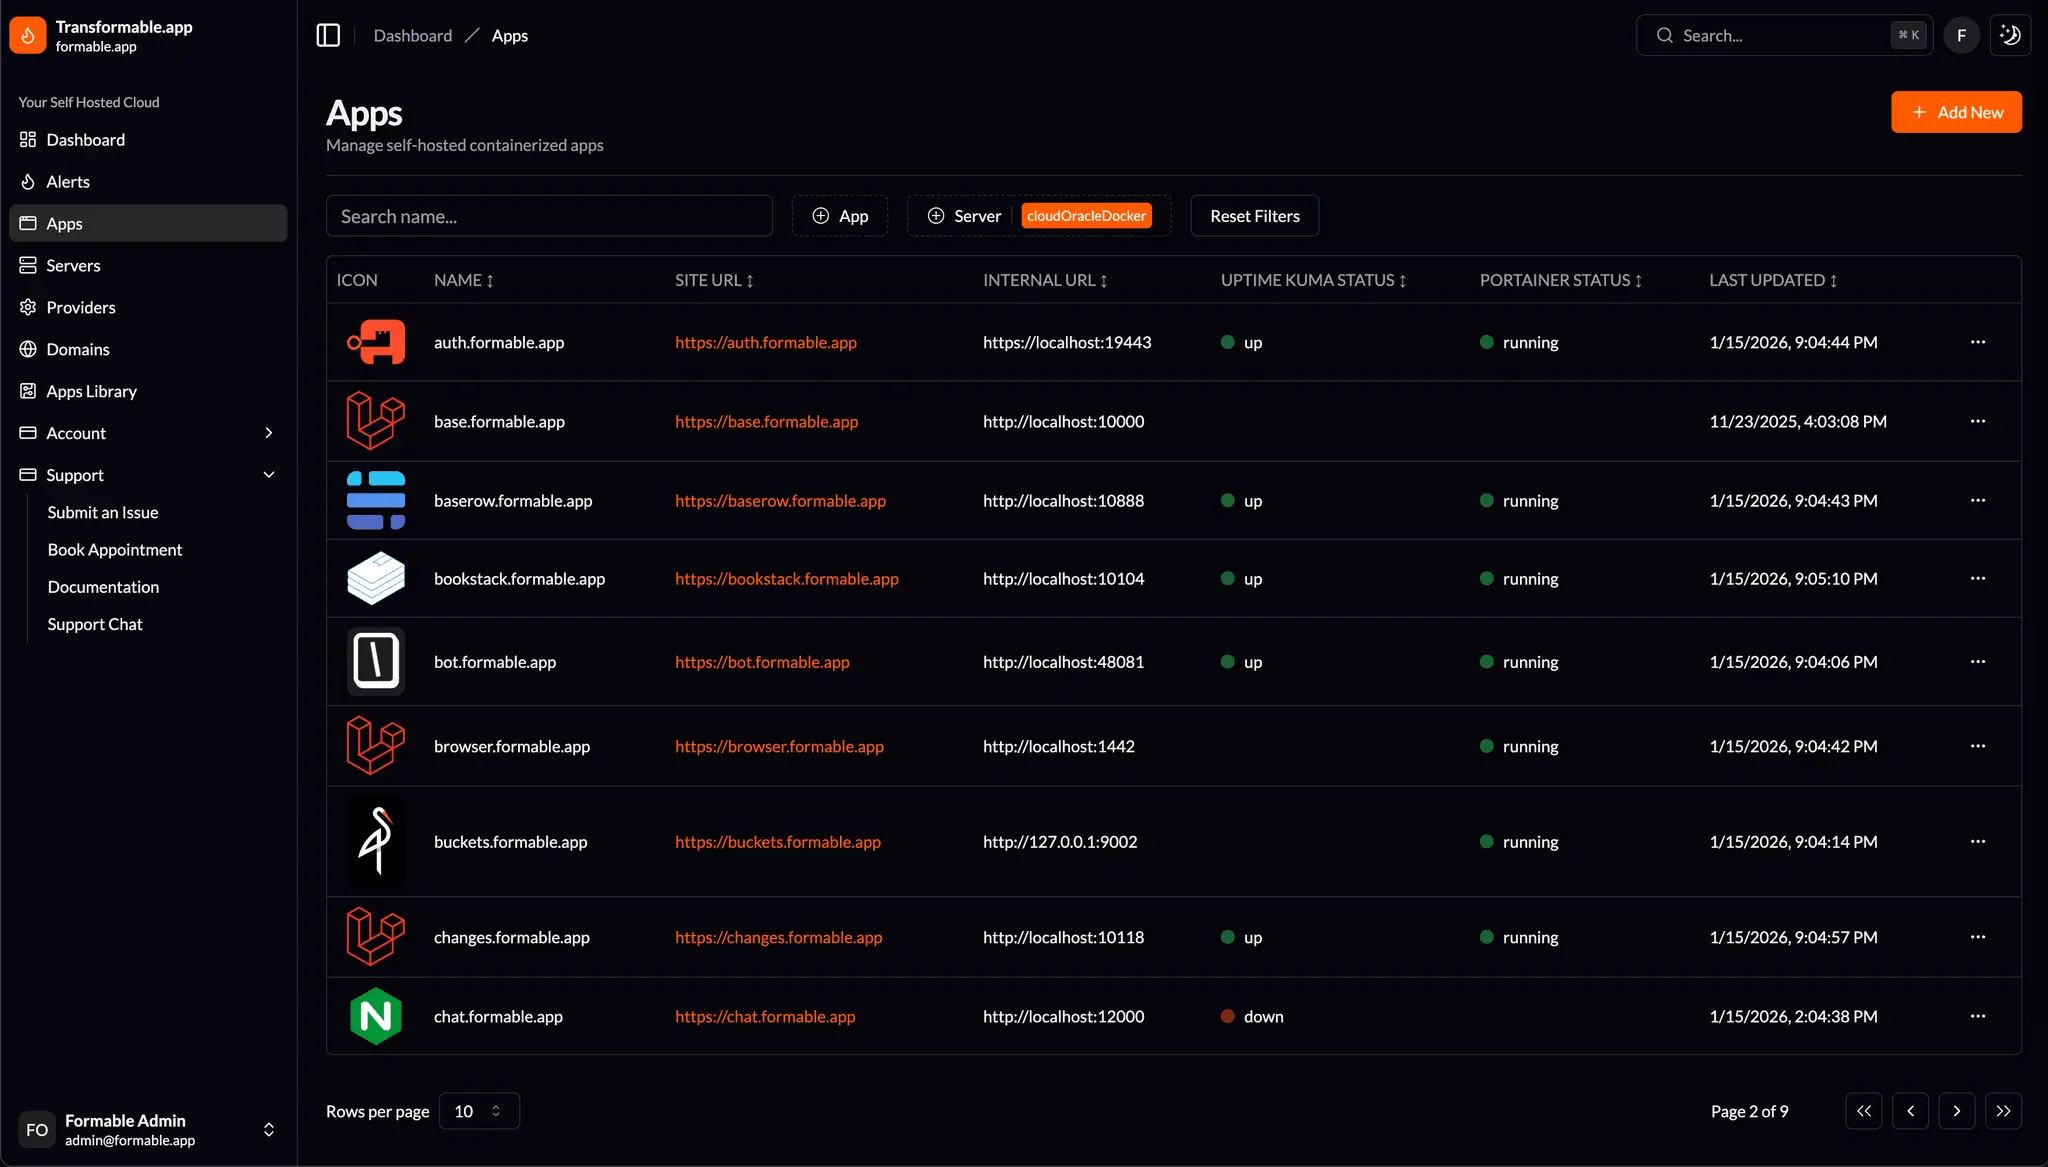Click the baserow.formable.app icon
This screenshot has height=1167, width=2048.
[x=376, y=500]
